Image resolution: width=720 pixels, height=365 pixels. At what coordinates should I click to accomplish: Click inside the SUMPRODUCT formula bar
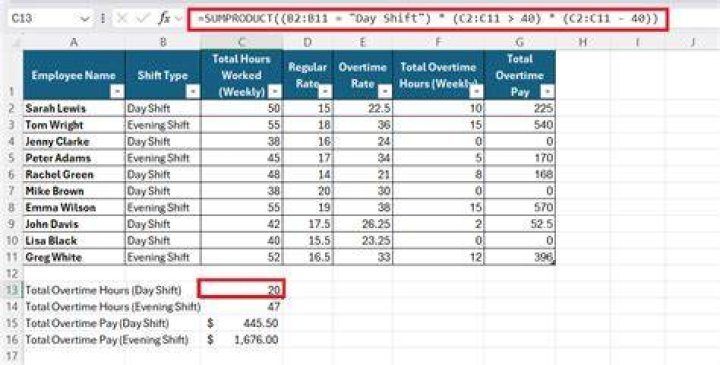pos(428,19)
